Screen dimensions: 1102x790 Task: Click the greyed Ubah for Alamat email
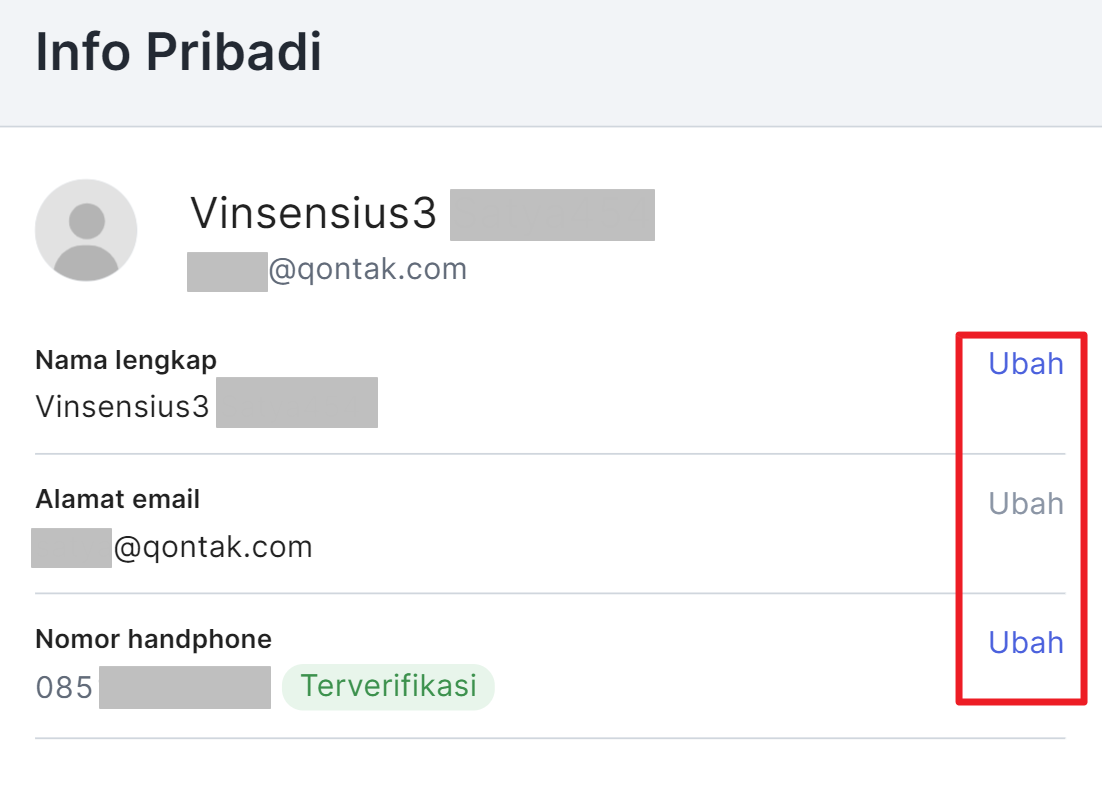pyautogui.click(x=1025, y=503)
